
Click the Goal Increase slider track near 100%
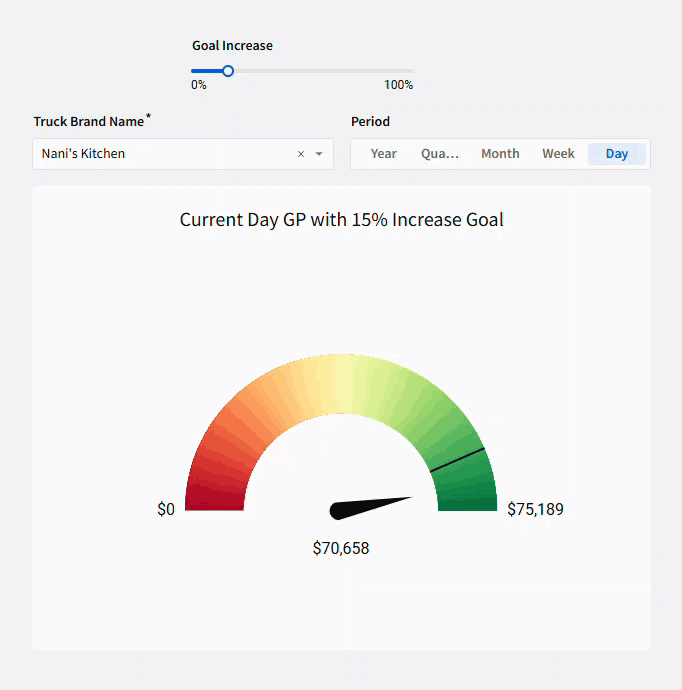pos(405,71)
